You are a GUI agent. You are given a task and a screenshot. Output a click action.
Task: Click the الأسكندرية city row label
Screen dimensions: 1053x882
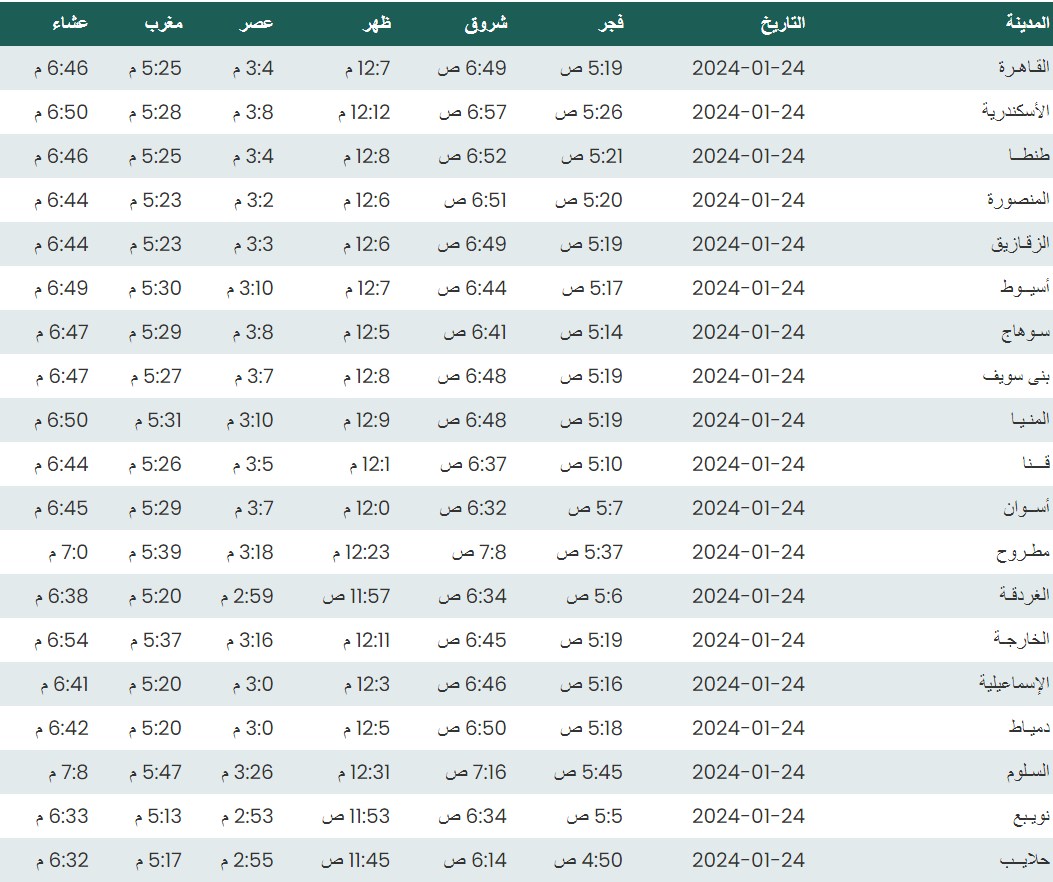tap(1015, 112)
